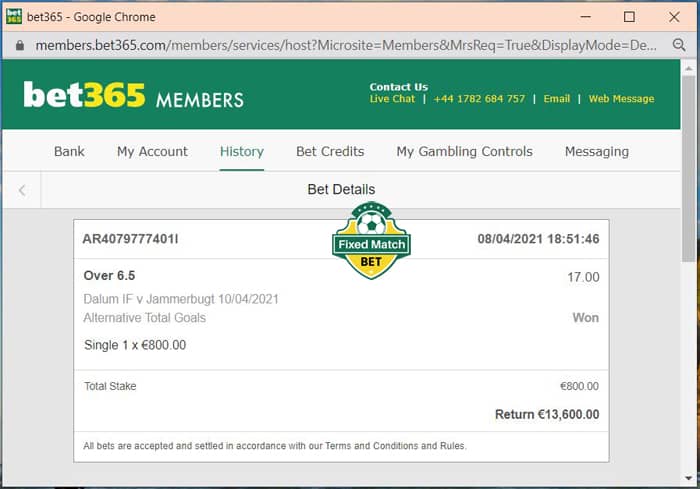Screen dimensions: 700x489
Task: Click the padlock site security icon
Action: 20,45
